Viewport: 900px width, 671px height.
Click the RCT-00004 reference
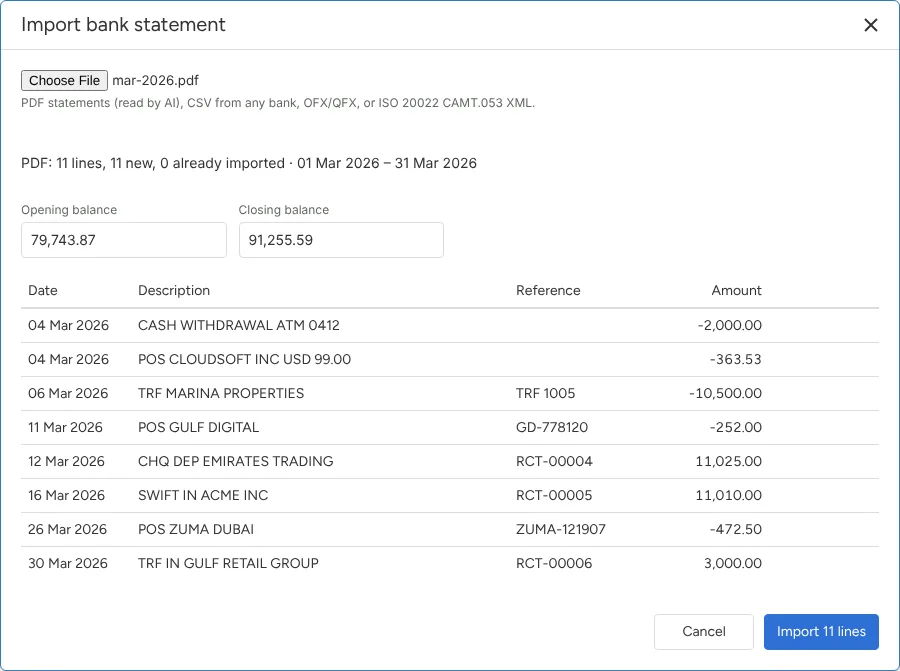(554, 461)
